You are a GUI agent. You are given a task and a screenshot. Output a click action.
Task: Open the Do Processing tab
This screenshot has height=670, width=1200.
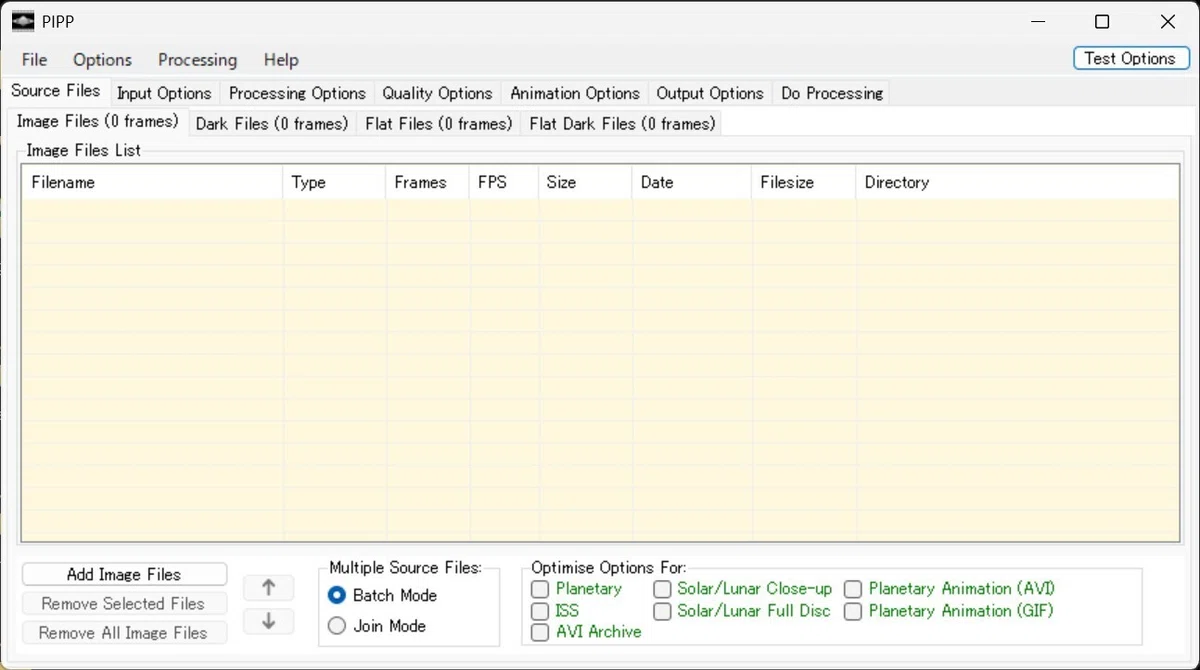[x=832, y=93]
